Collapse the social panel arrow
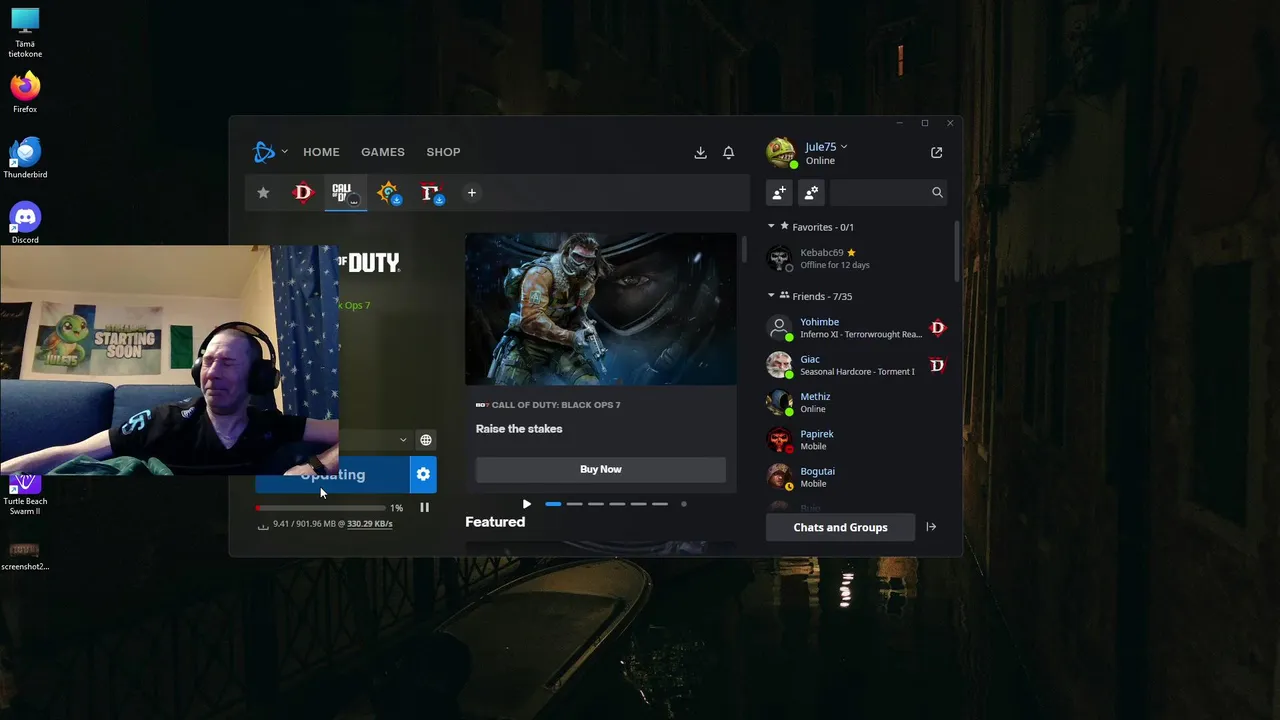 (931, 527)
